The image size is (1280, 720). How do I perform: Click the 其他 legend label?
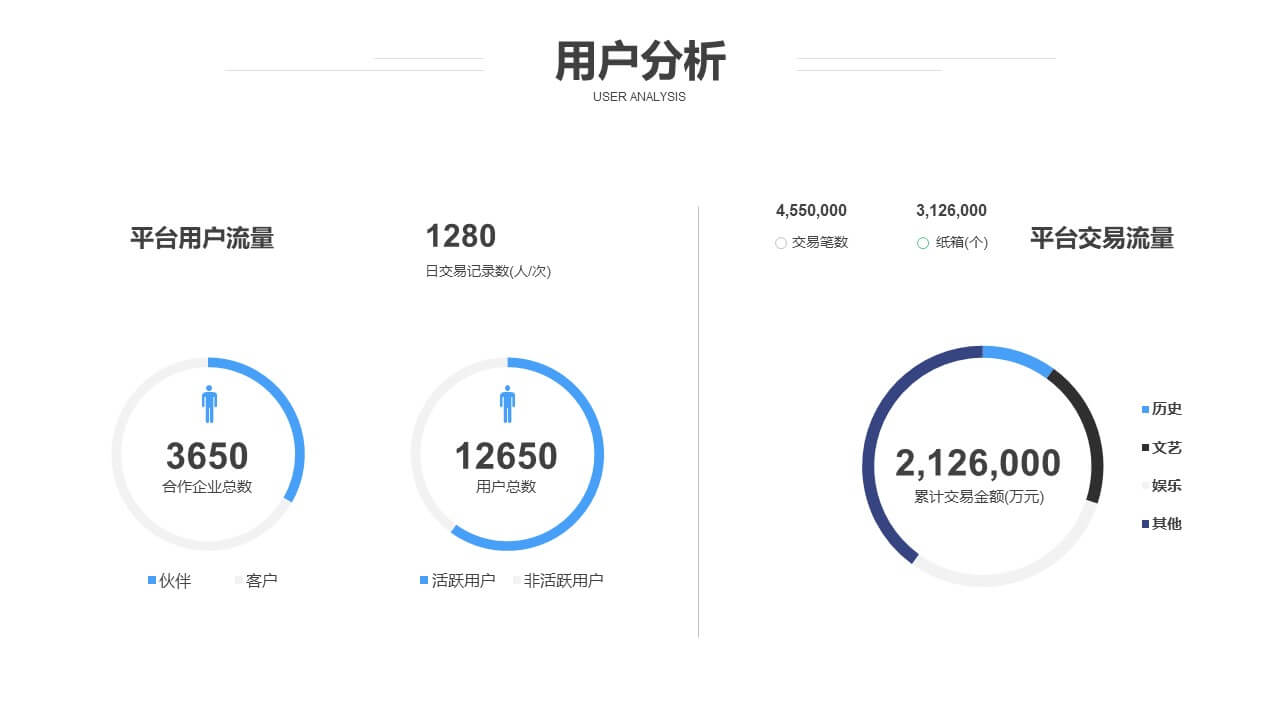1167,524
